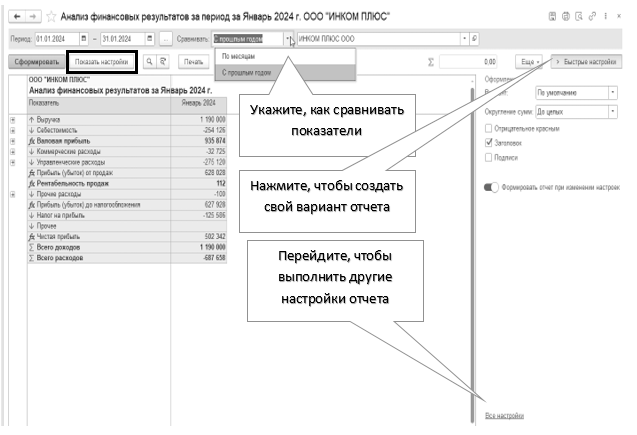
Task: Click the Печать button
Action: [x=193, y=62]
